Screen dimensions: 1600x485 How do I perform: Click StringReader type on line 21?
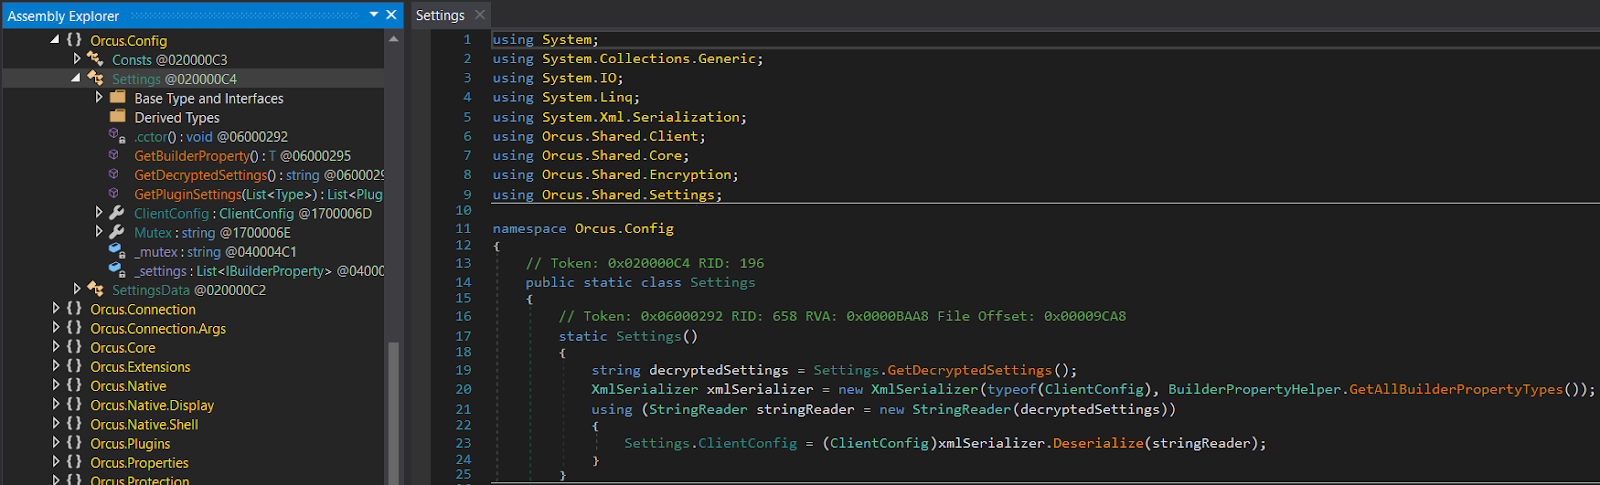[697, 409]
